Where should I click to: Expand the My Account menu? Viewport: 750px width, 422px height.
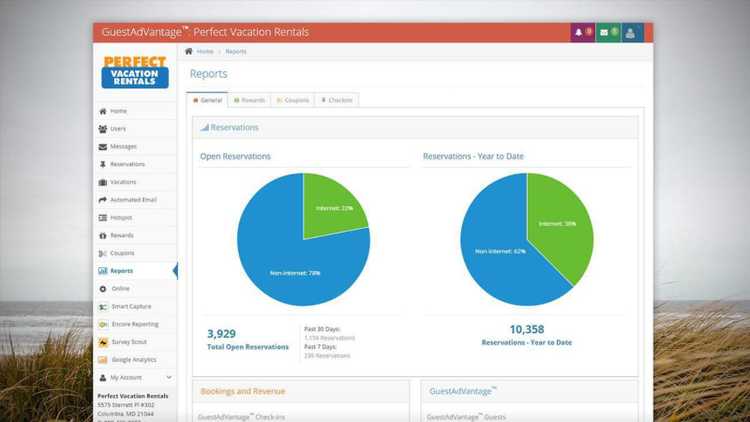[134, 377]
